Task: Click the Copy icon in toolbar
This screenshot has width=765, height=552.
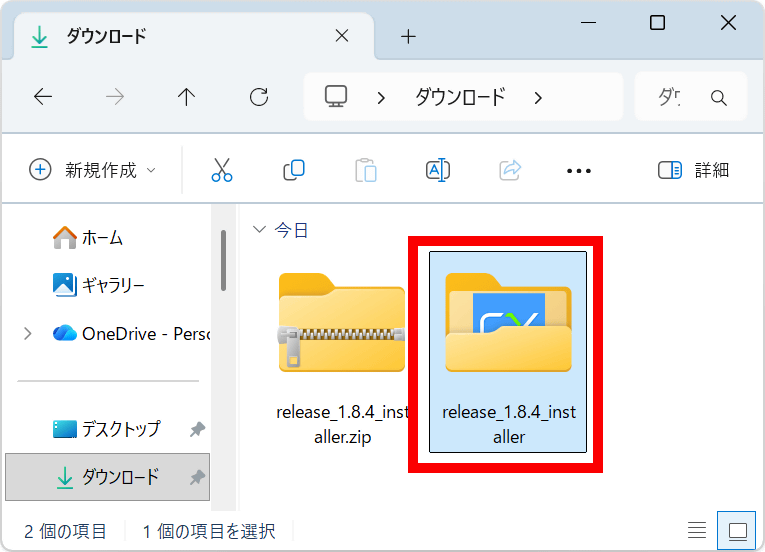Action: [x=294, y=170]
